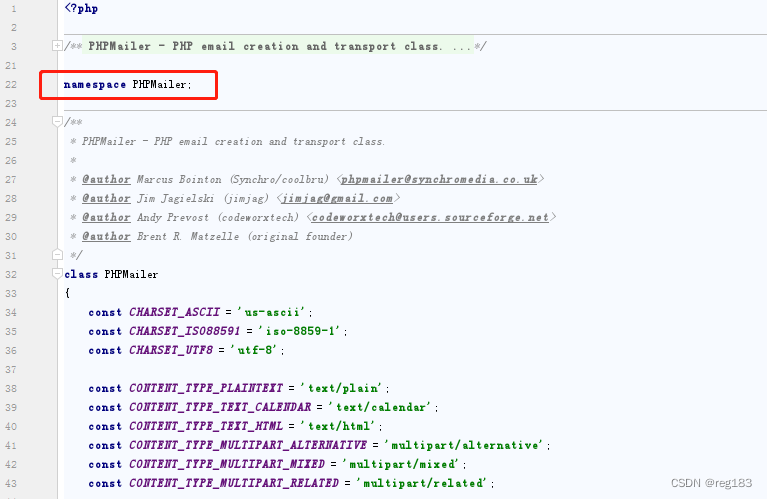
Task: Collapse the class PHPMailer fold on line 32
Action: click(57, 274)
